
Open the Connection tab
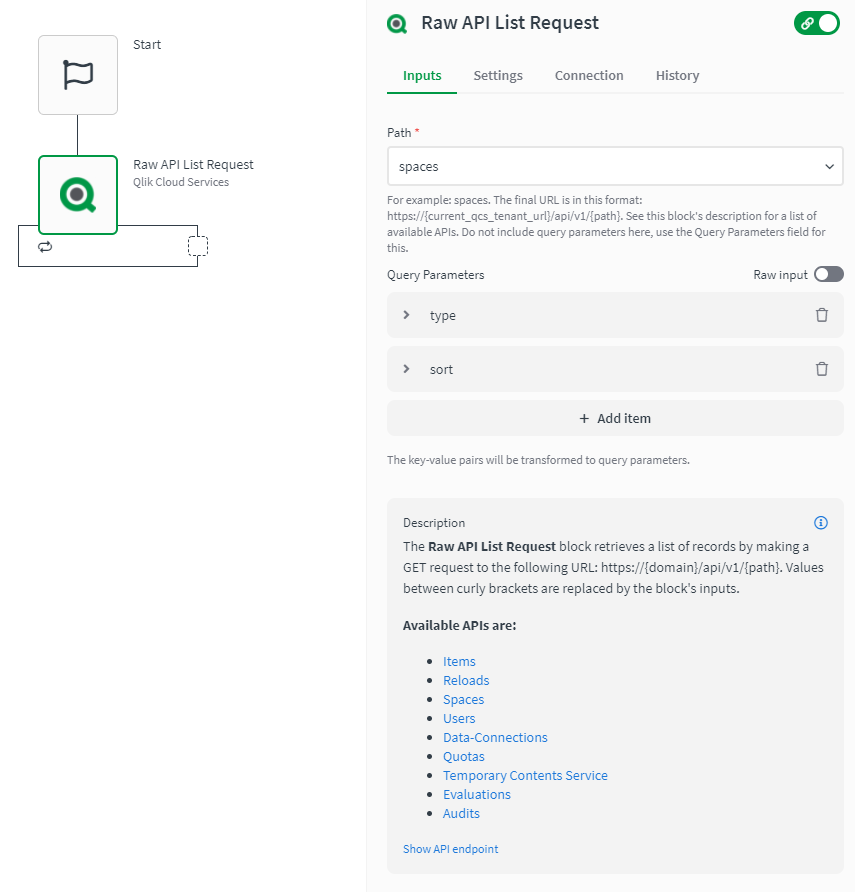point(589,76)
